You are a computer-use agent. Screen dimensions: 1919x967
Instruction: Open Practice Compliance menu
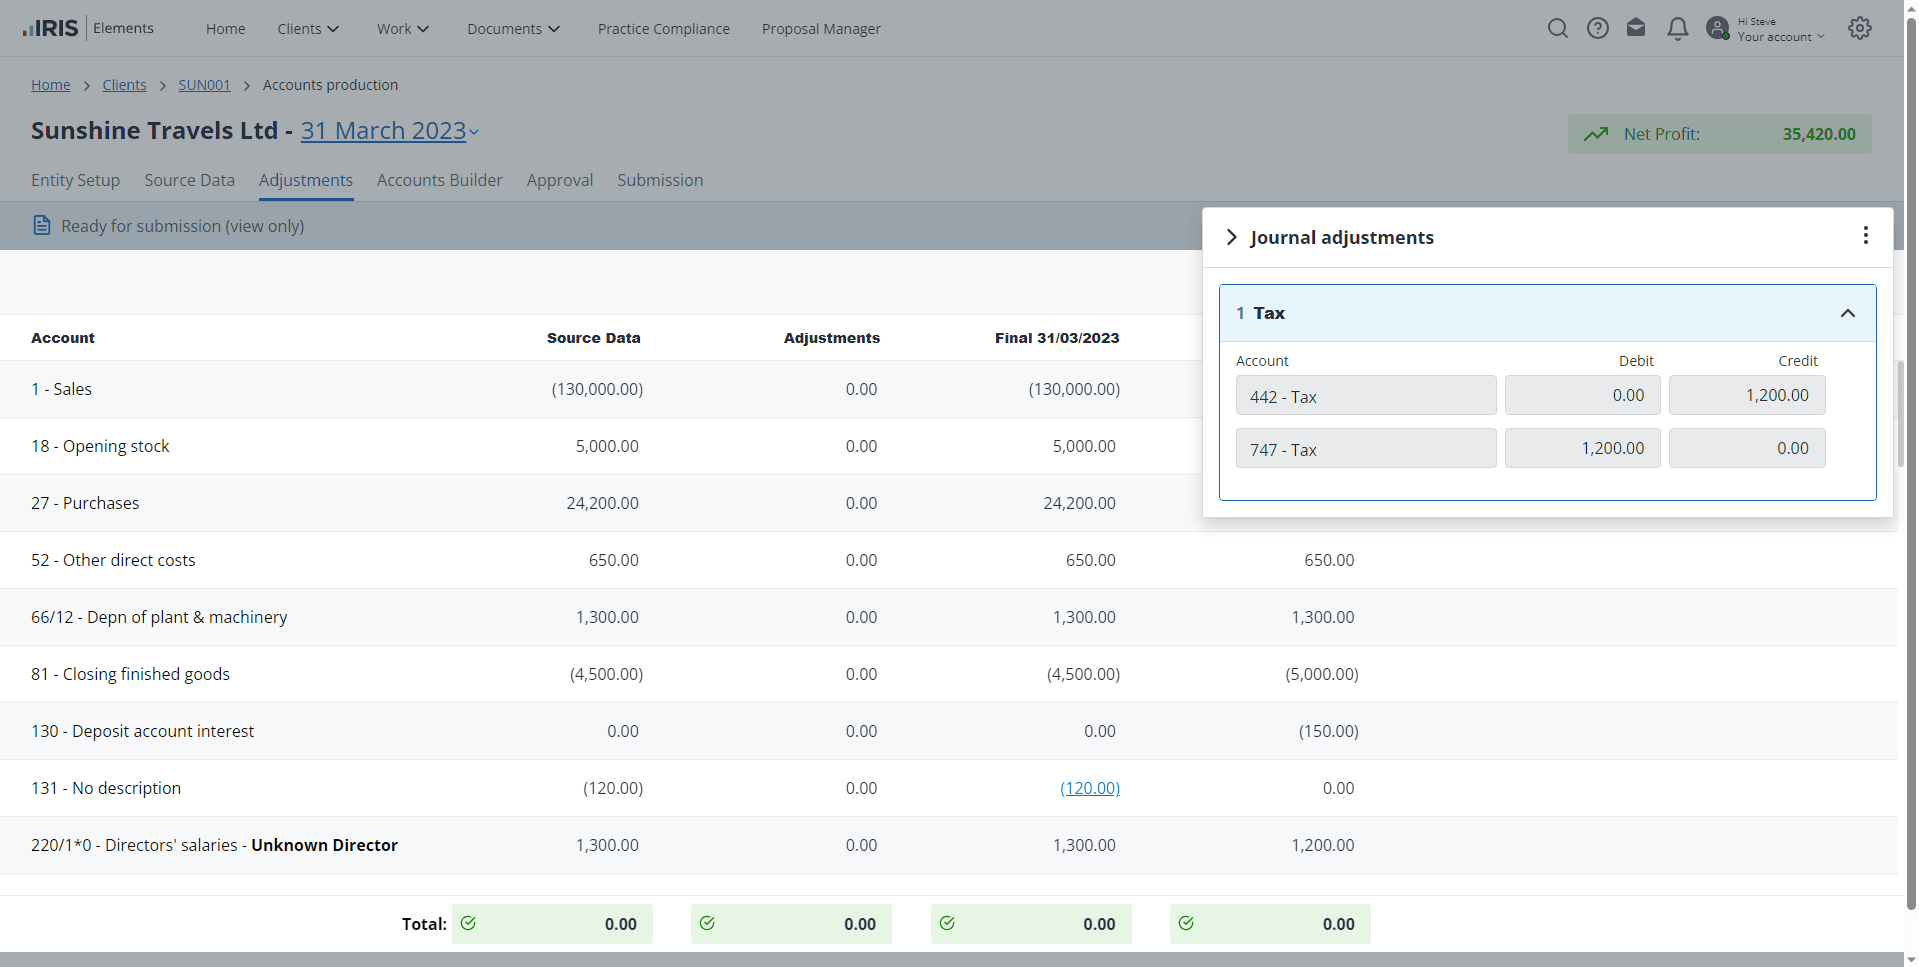[x=664, y=29]
